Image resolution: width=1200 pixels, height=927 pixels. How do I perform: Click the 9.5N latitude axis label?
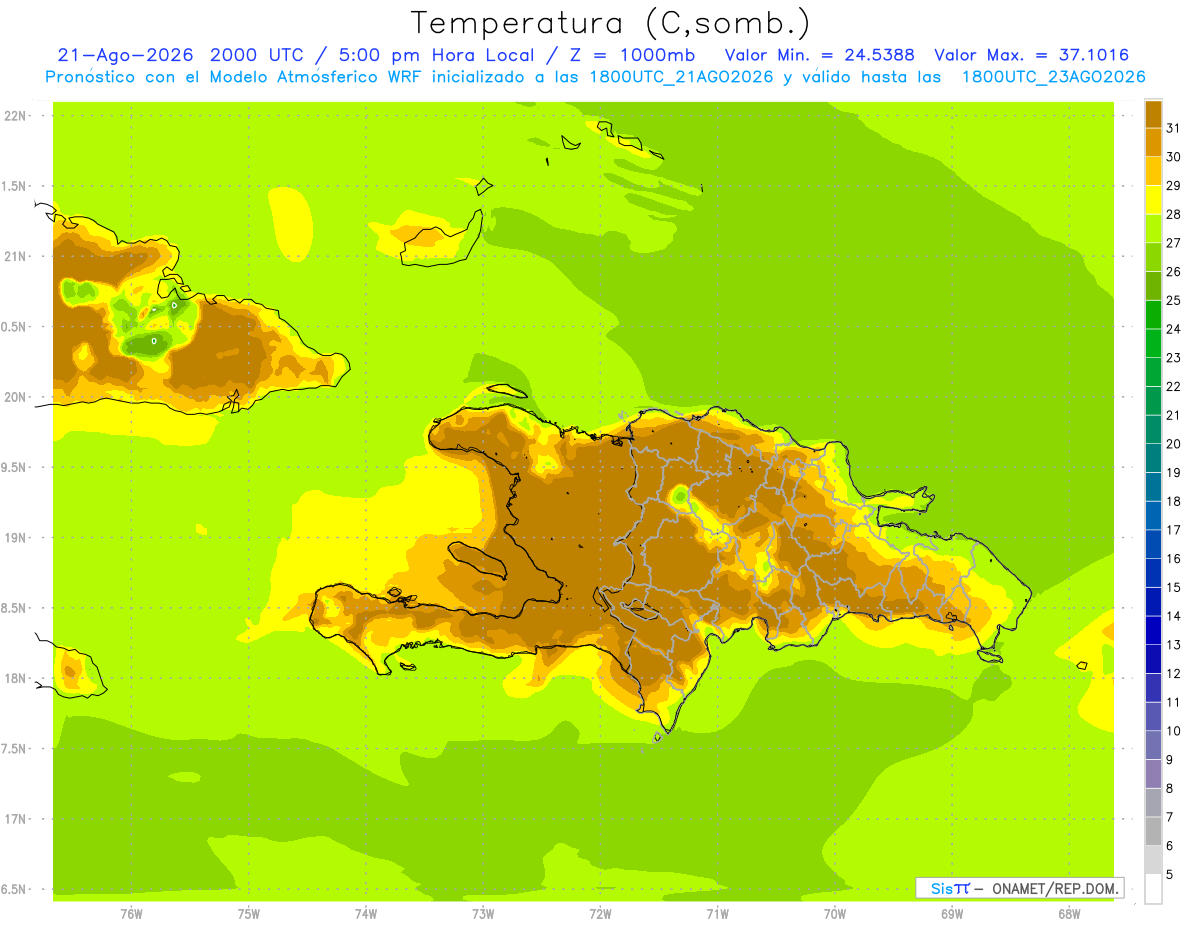pos(13,468)
